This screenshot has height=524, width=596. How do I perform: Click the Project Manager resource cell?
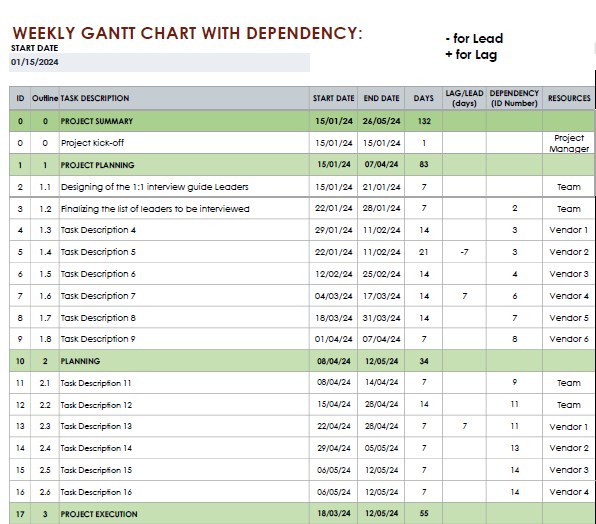pos(569,143)
